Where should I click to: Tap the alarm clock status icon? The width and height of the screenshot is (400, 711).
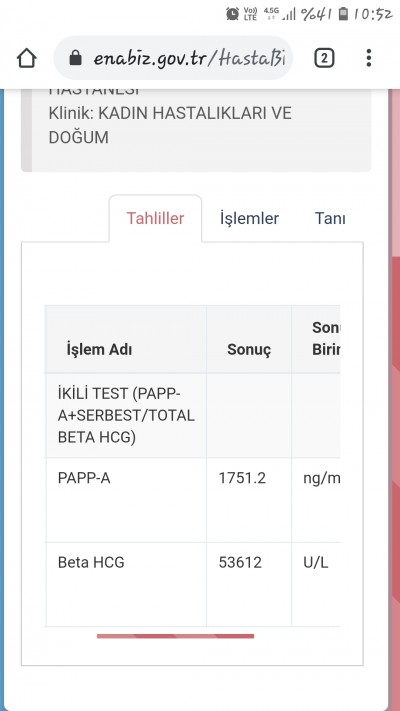pyautogui.click(x=233, y=14)
